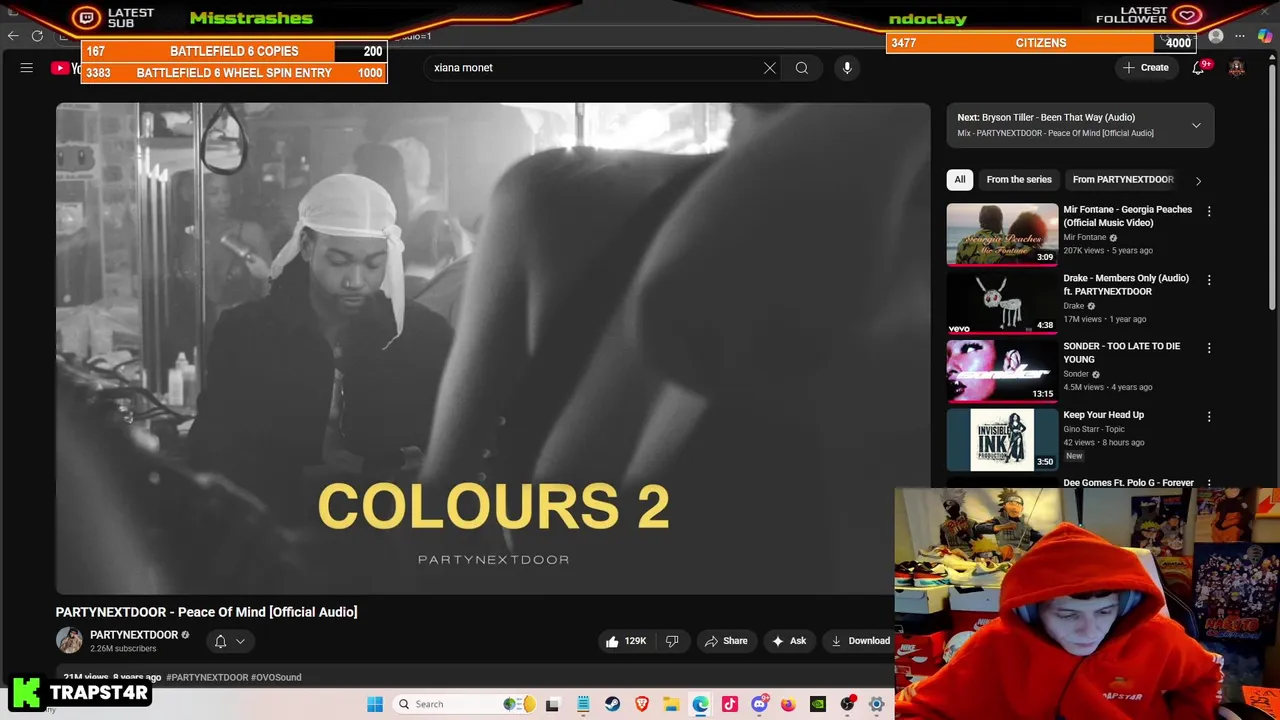Open options for Drake Members Only video

pos(1209,280)
